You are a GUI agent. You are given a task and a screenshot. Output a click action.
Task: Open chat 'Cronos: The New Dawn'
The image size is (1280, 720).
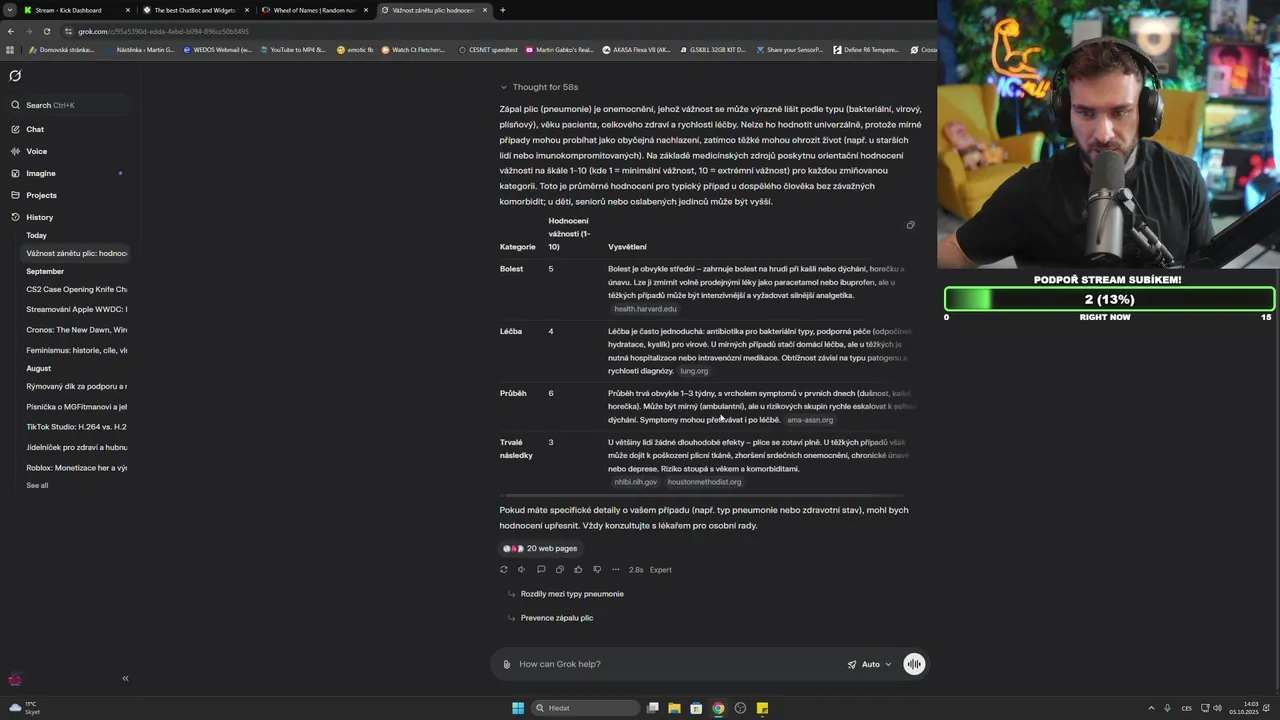tap(77, 329)
